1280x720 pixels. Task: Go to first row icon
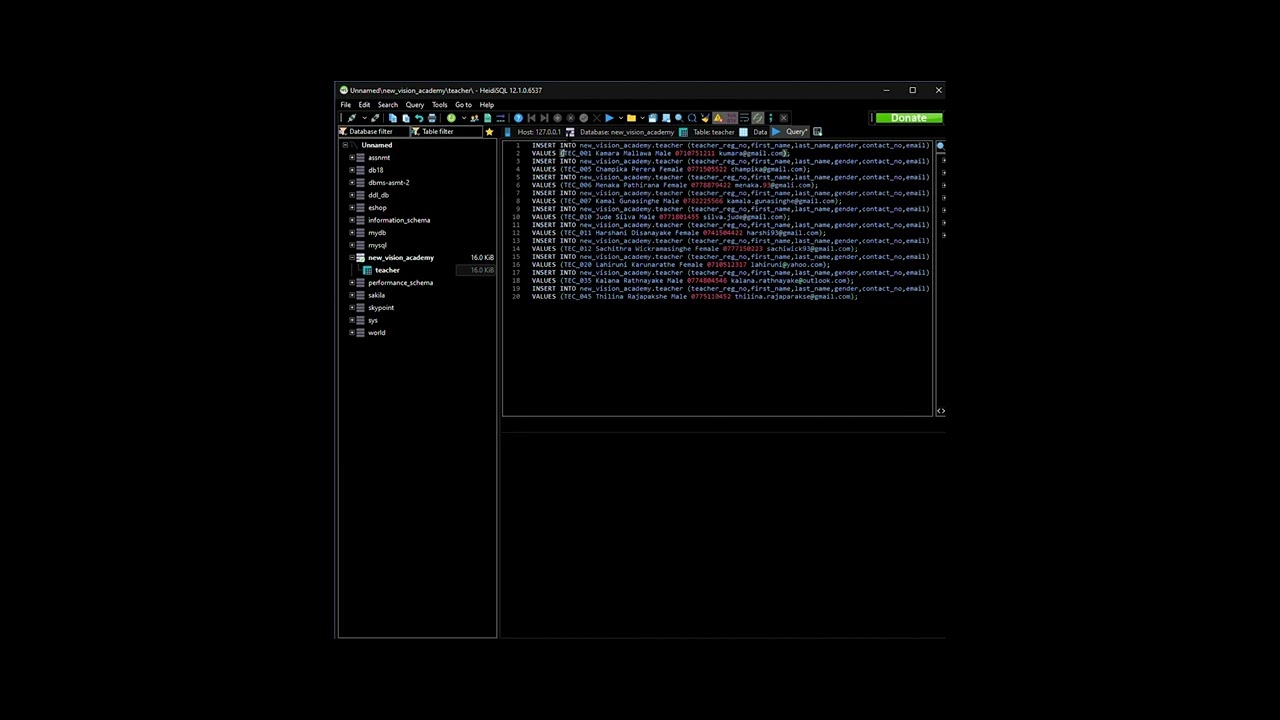531,118
